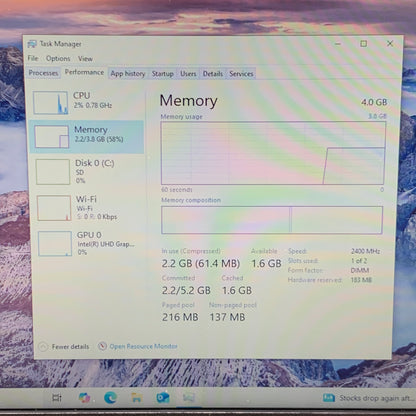This screenshot has height=416, width=416.
Task: Open the Details tab
Action: click(213, 74)
